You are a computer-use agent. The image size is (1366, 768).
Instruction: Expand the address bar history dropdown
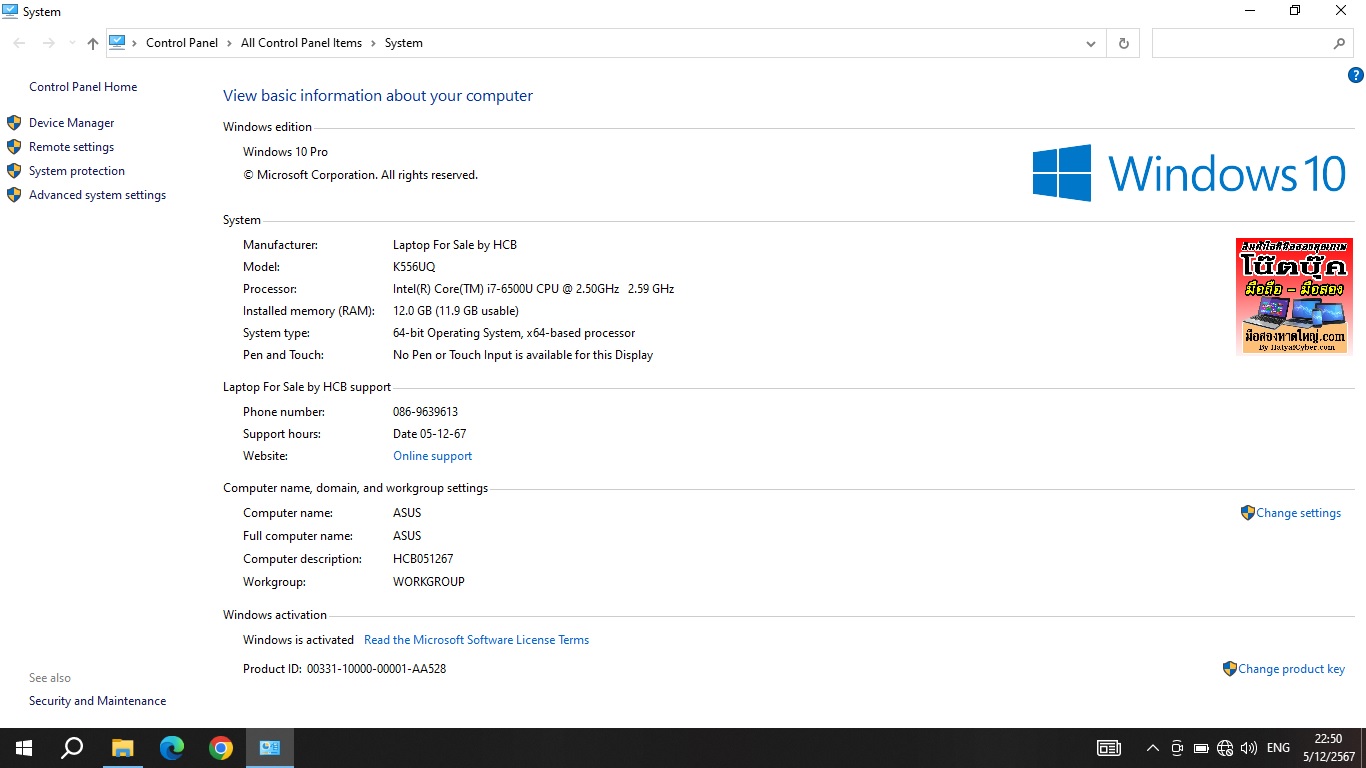(x=1090, y=43)
